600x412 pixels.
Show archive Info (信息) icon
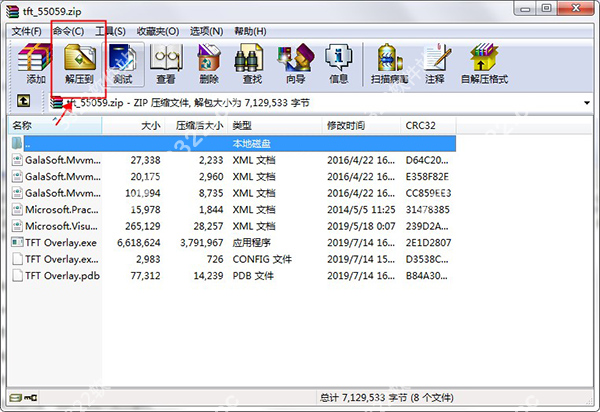pyautogui.click(x=339, y=58)
